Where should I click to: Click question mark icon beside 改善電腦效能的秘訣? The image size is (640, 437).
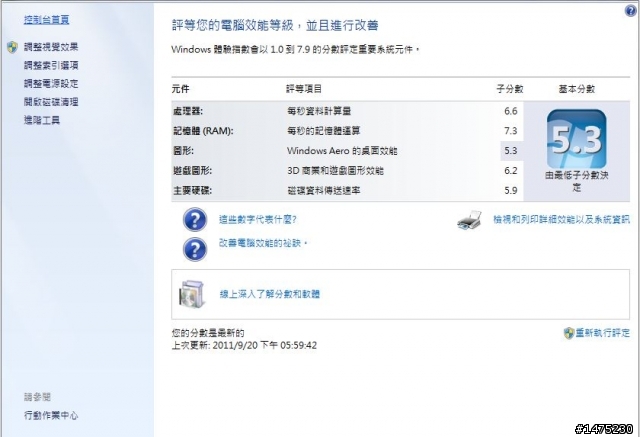(x=195, y=249)
